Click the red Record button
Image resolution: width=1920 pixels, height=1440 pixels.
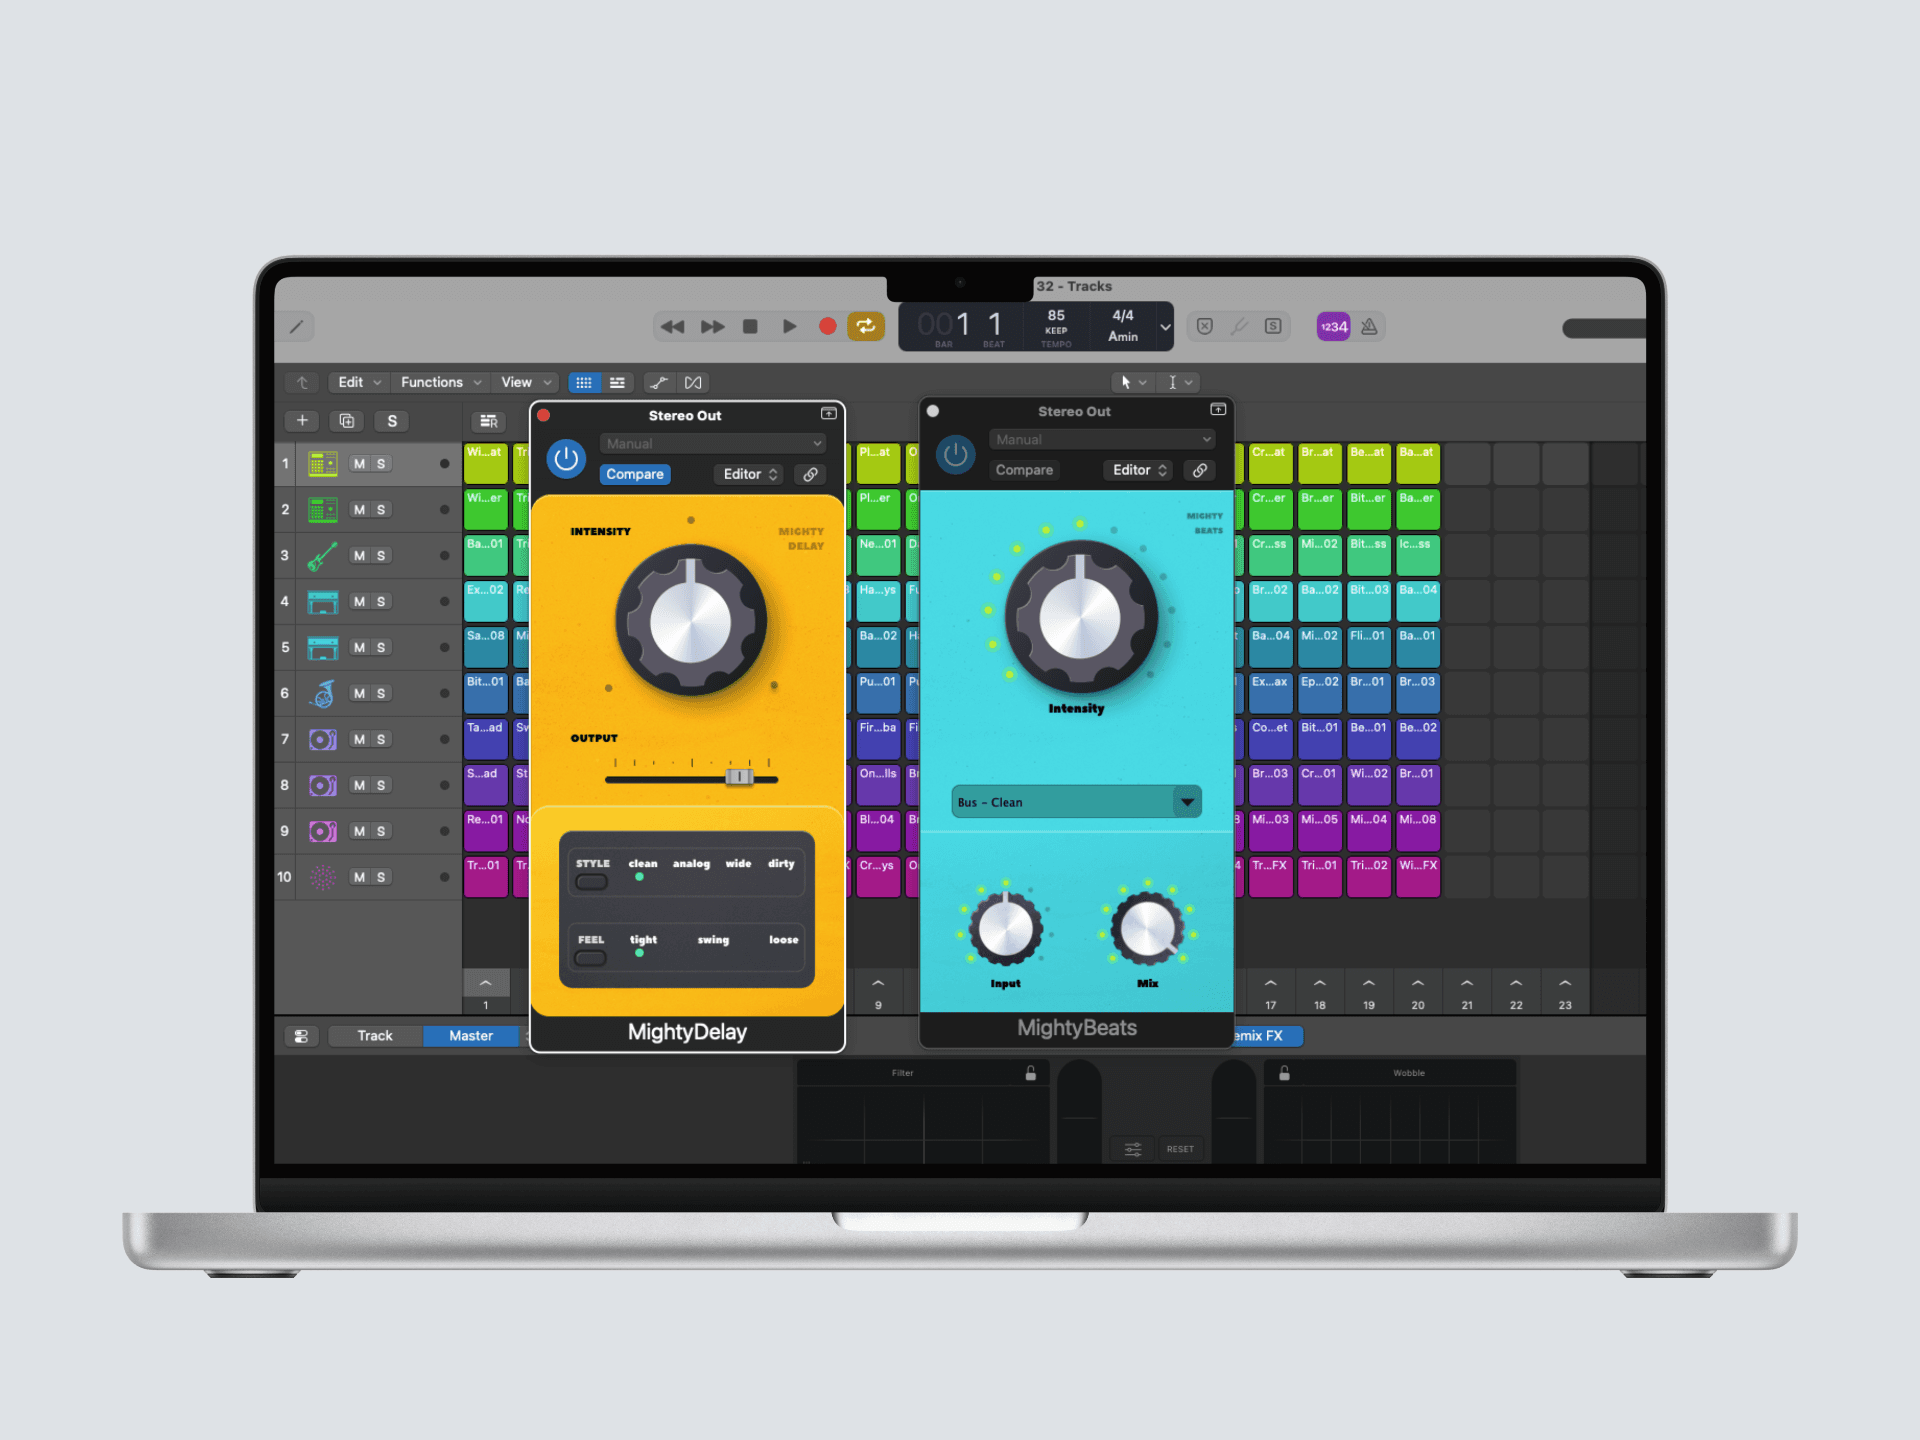point(827,326)
